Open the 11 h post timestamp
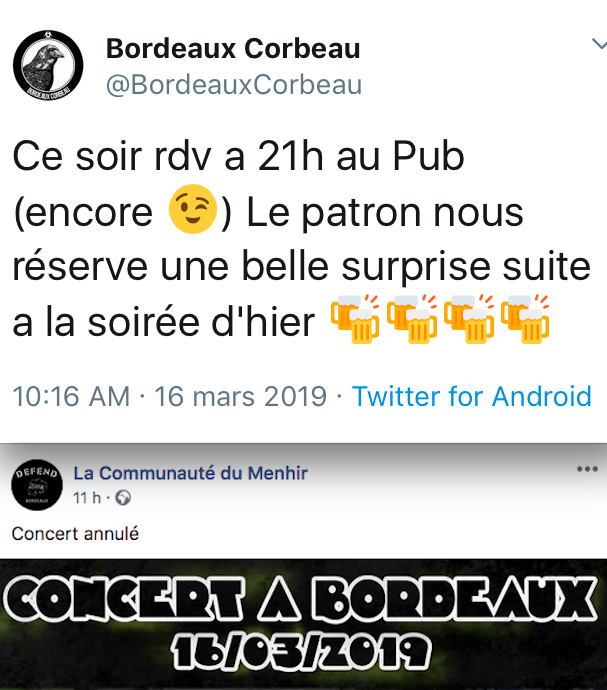 tap(87, 498)
